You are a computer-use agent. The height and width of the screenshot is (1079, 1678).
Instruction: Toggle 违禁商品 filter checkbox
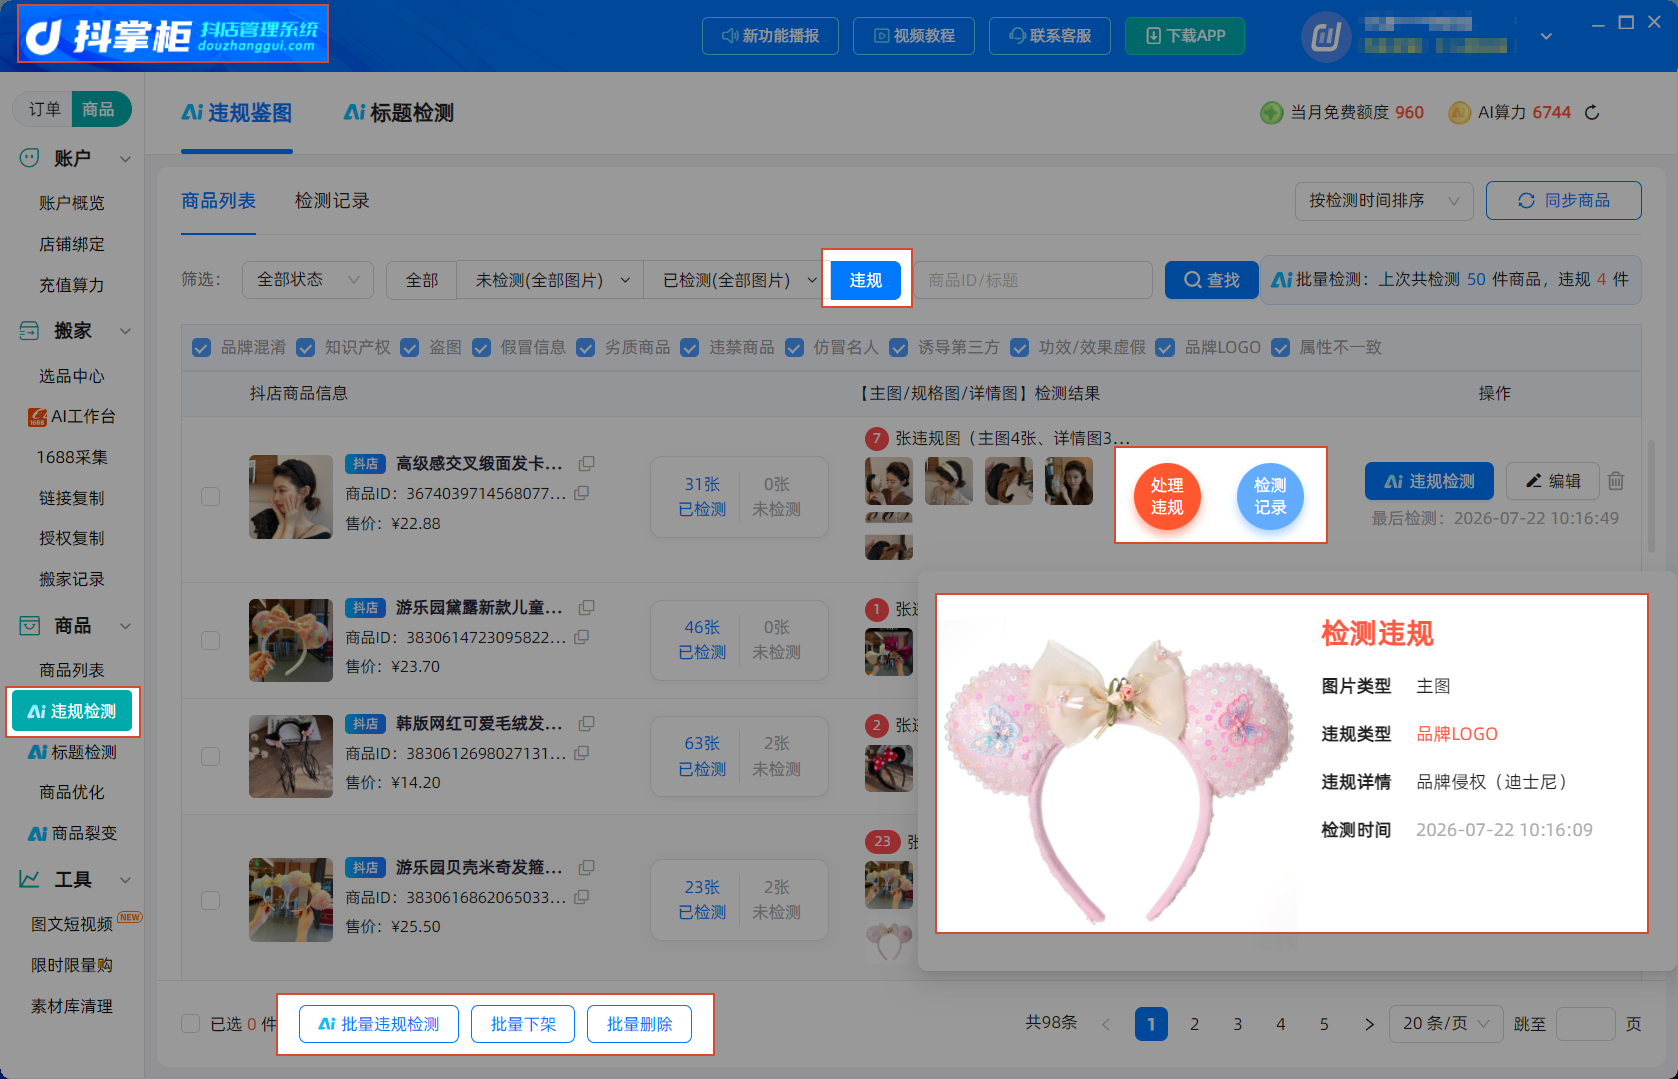690,348
